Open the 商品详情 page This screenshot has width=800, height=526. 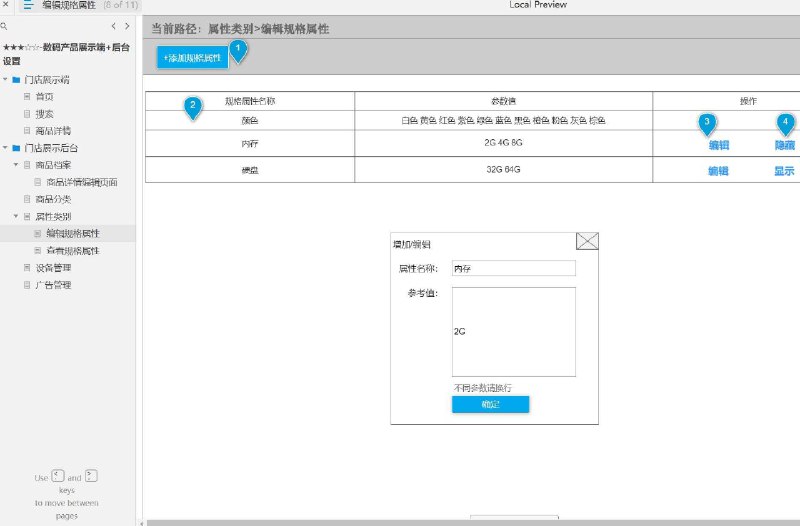click(53, 131)
